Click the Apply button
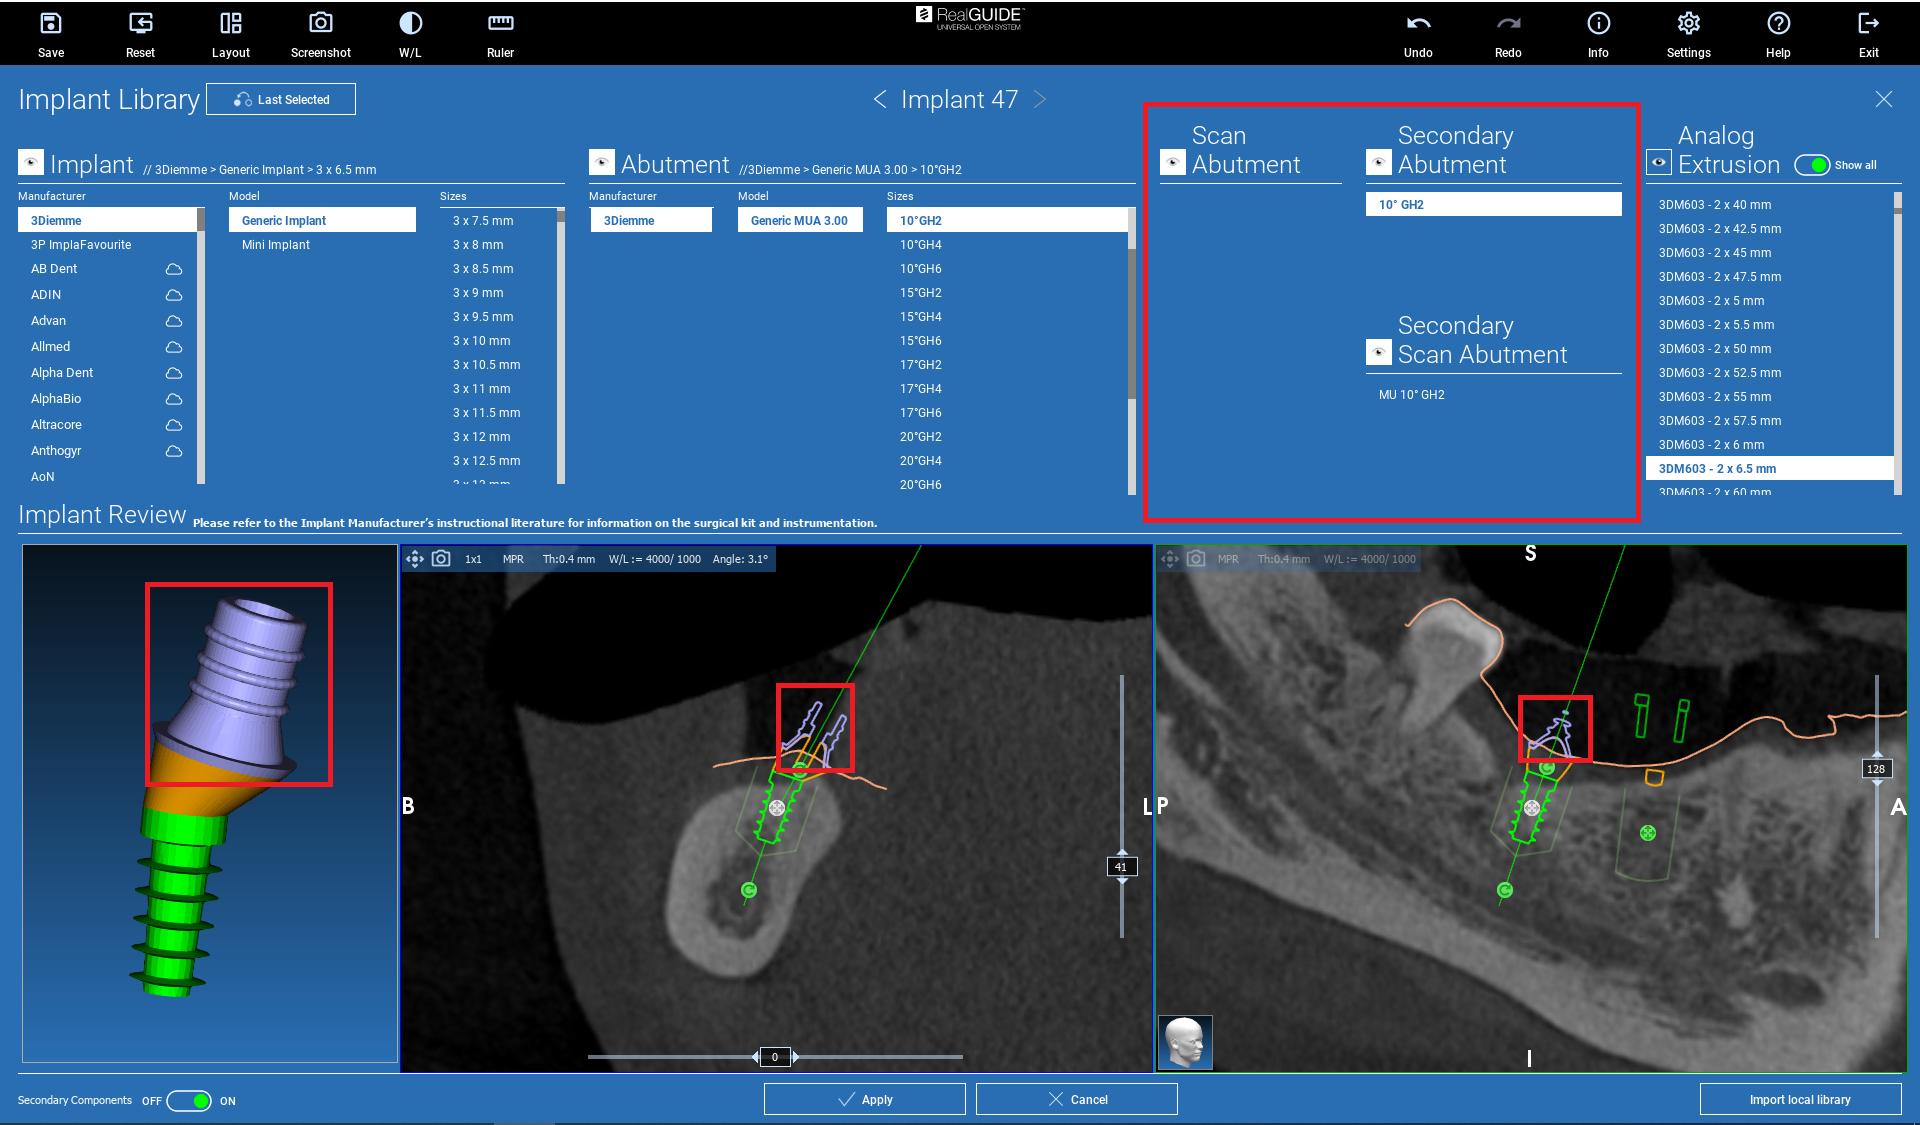This screenshot has height=1125, width=1920. pyautogui.click(x=864, y=1099)
